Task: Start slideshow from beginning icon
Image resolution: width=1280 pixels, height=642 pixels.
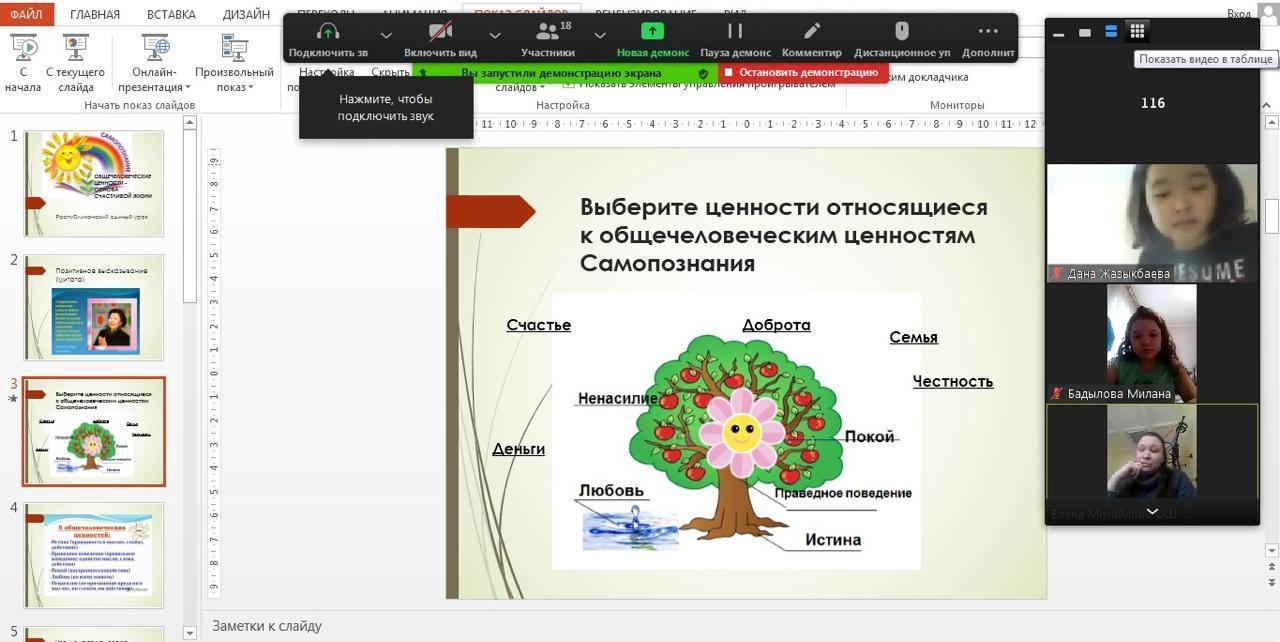Action: (23, 48)
